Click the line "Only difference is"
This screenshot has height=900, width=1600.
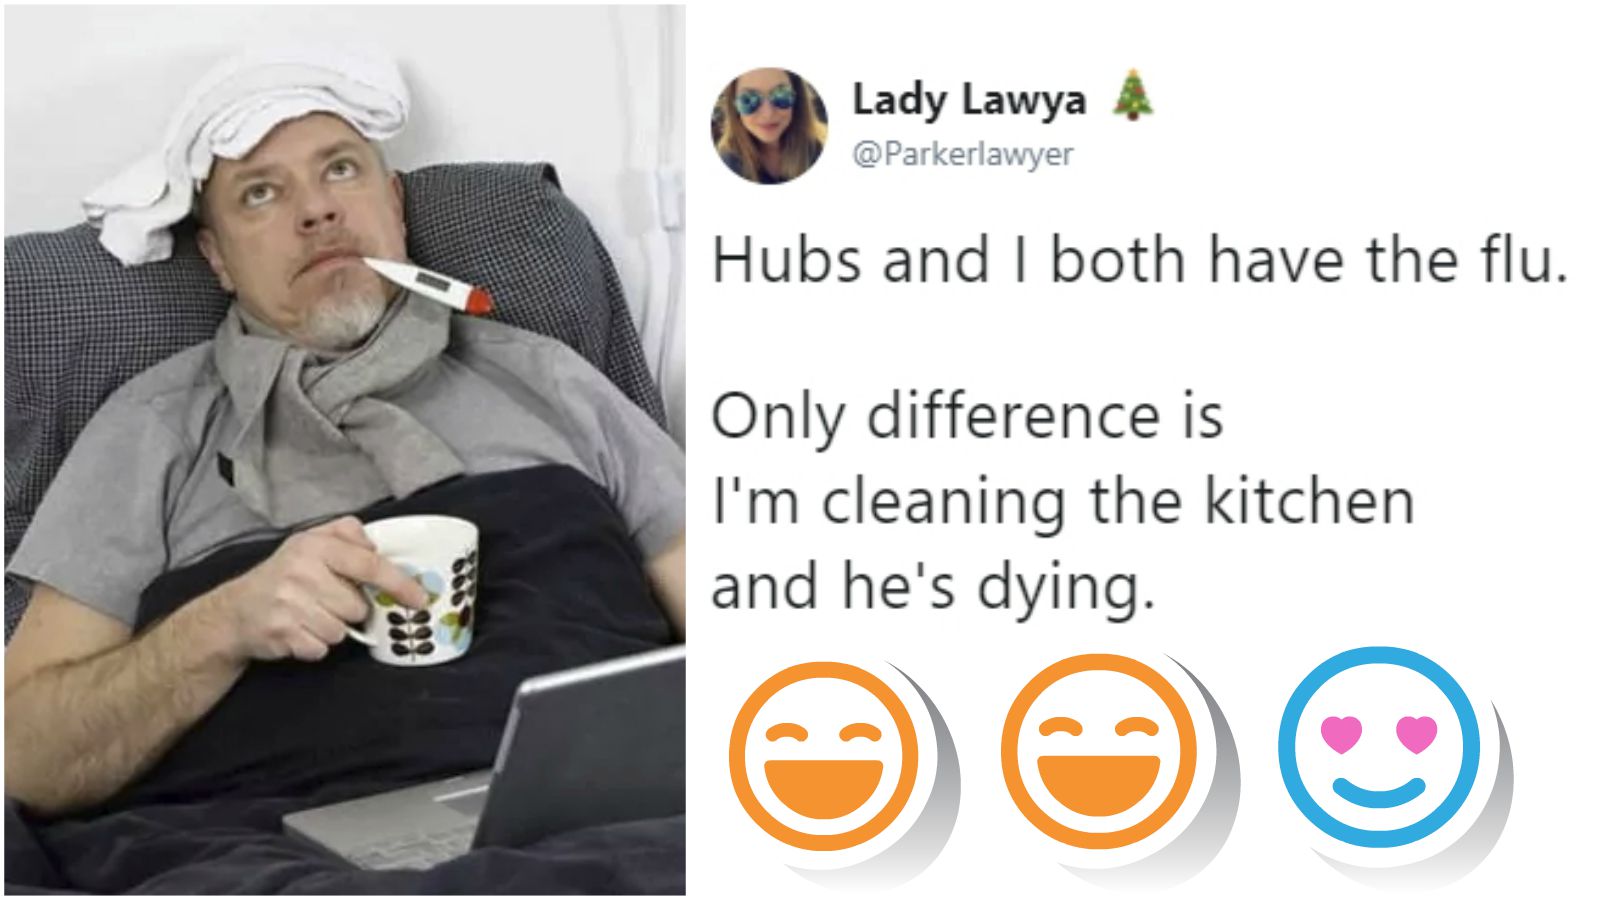pyautogui.click(x=967, y=415)
